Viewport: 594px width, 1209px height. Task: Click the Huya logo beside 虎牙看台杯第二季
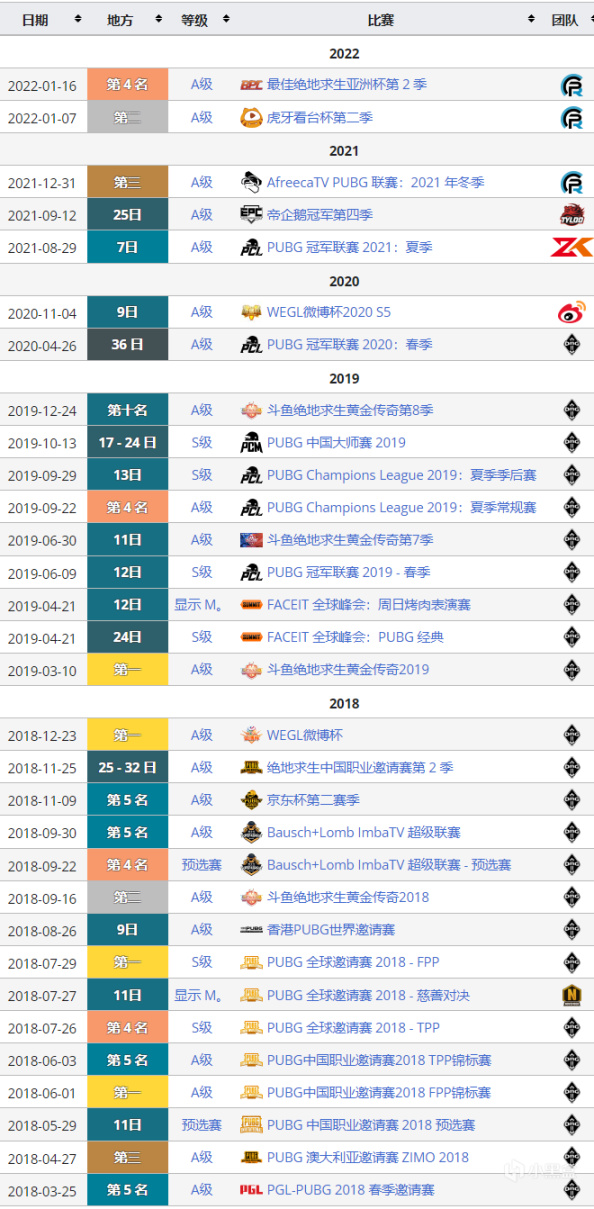click(252, 118)
